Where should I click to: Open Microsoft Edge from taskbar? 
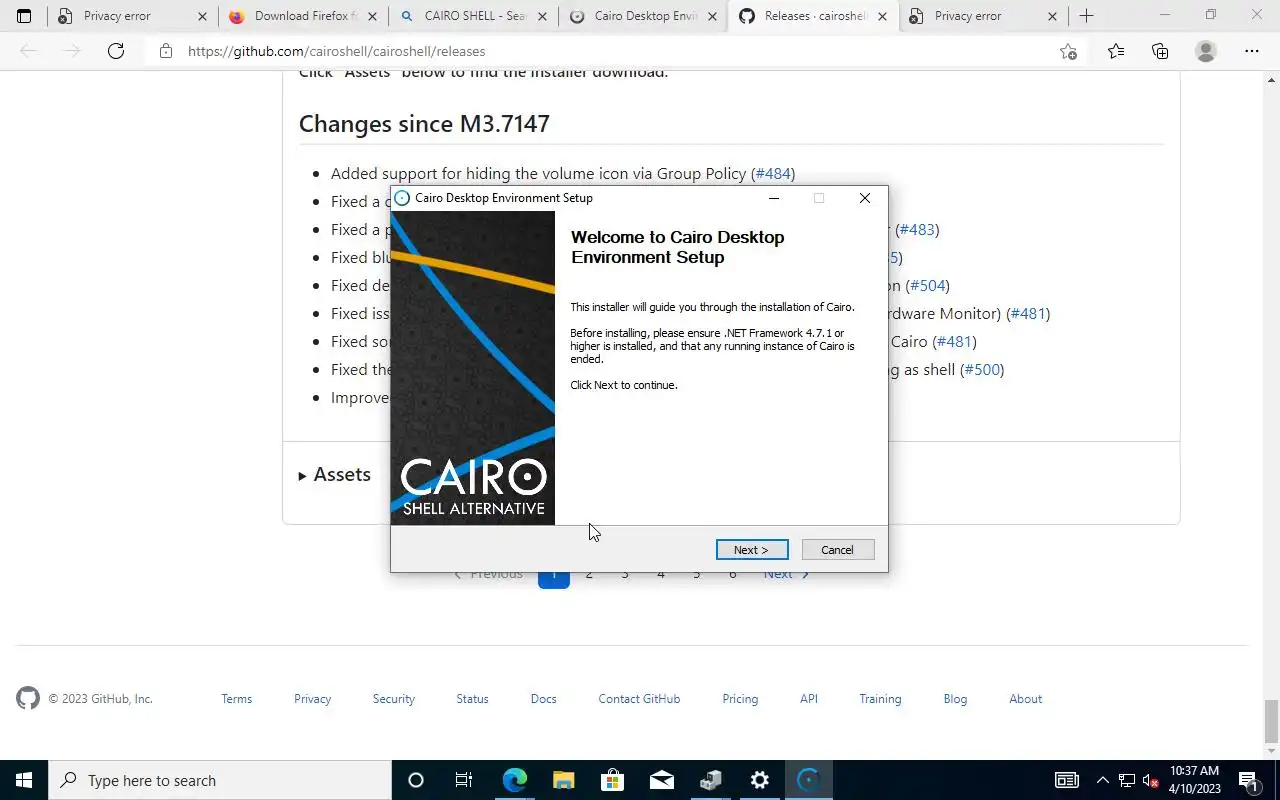514,780
